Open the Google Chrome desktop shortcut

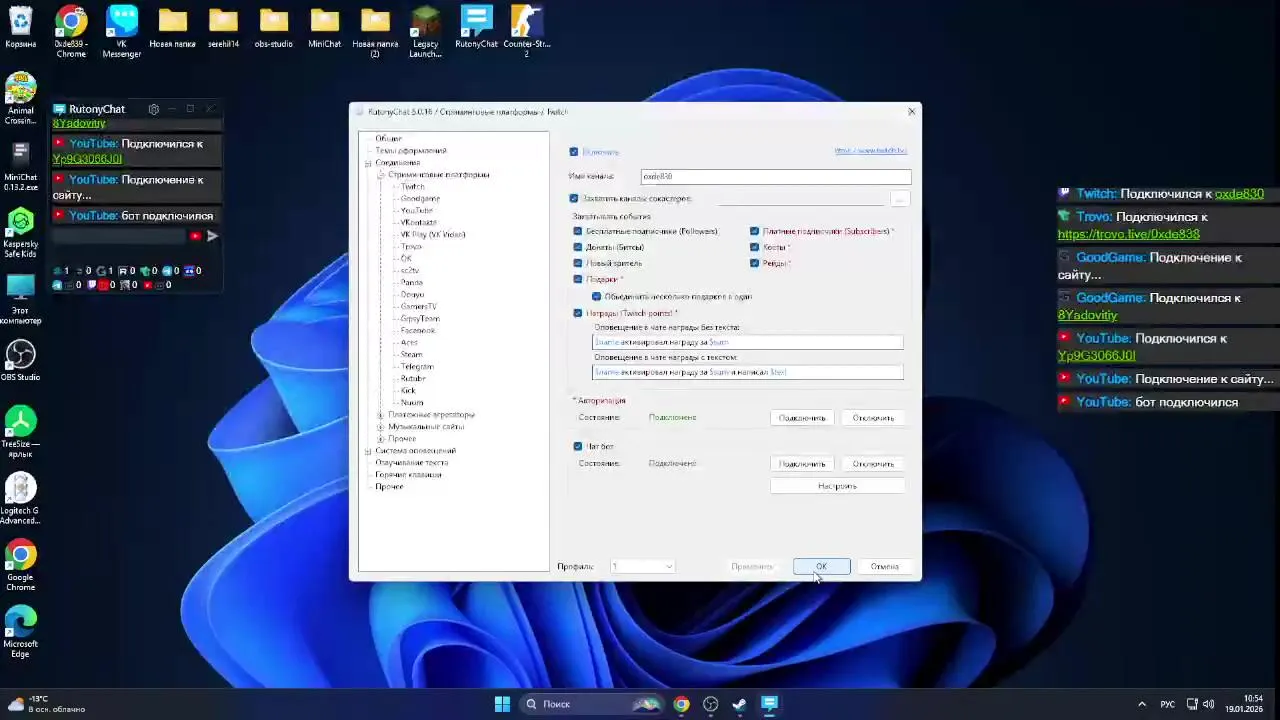pyautogui.click(x=20, y=566)
